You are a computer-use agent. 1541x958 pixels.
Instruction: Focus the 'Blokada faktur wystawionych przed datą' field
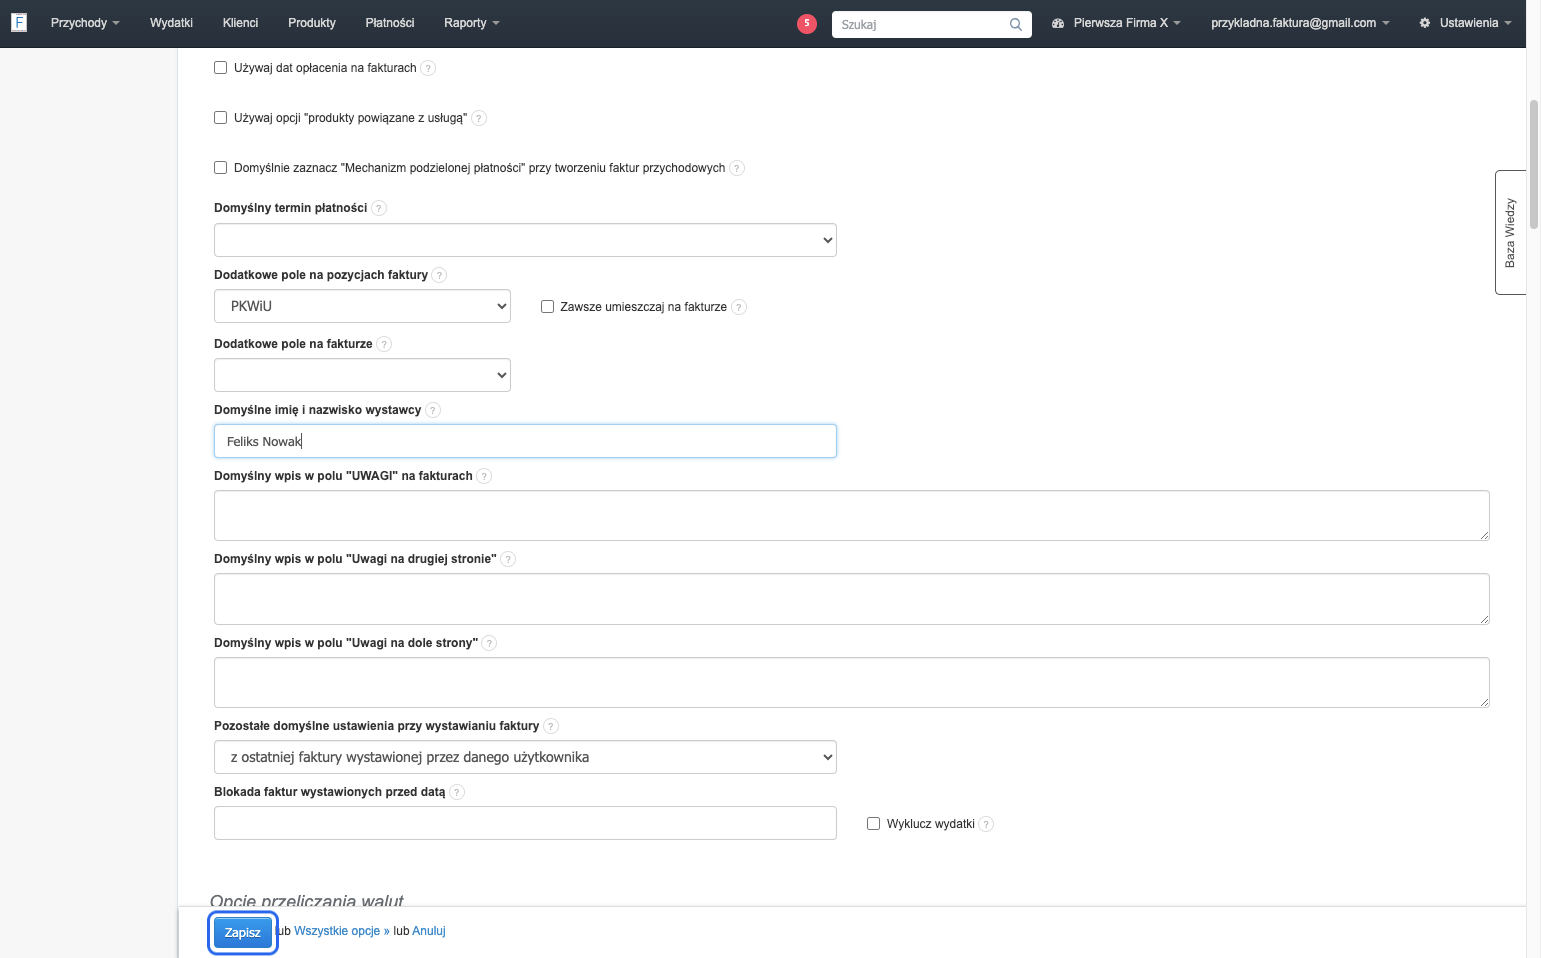(525, 823)
